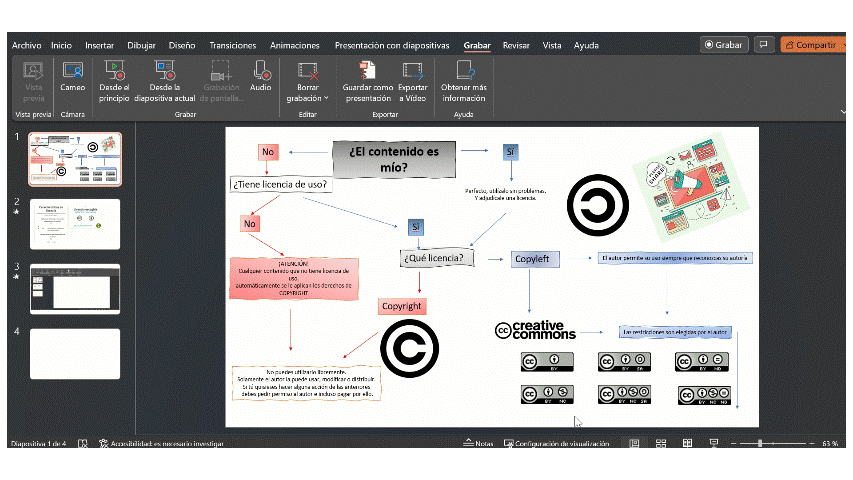Open the Diseño tab
The width and height of the screenshot is (853, 480).
[x=182, y=46]
